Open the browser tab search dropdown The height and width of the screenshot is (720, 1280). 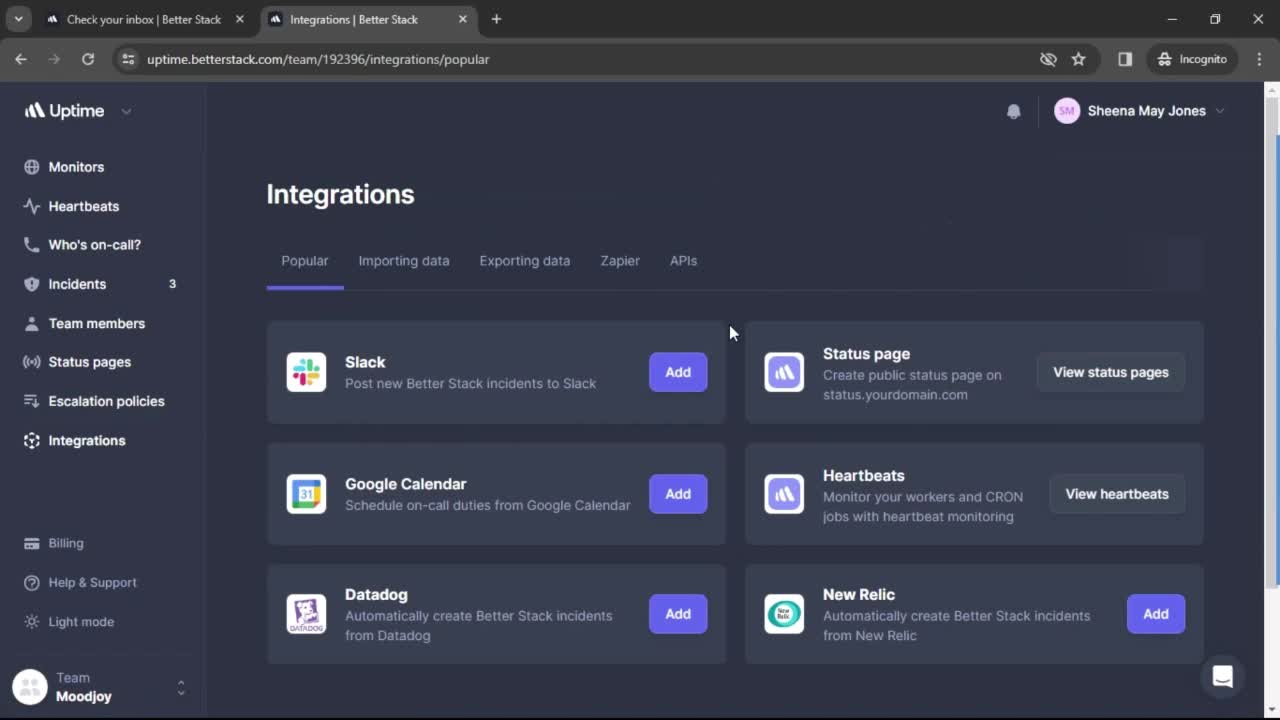coord(18,19)
